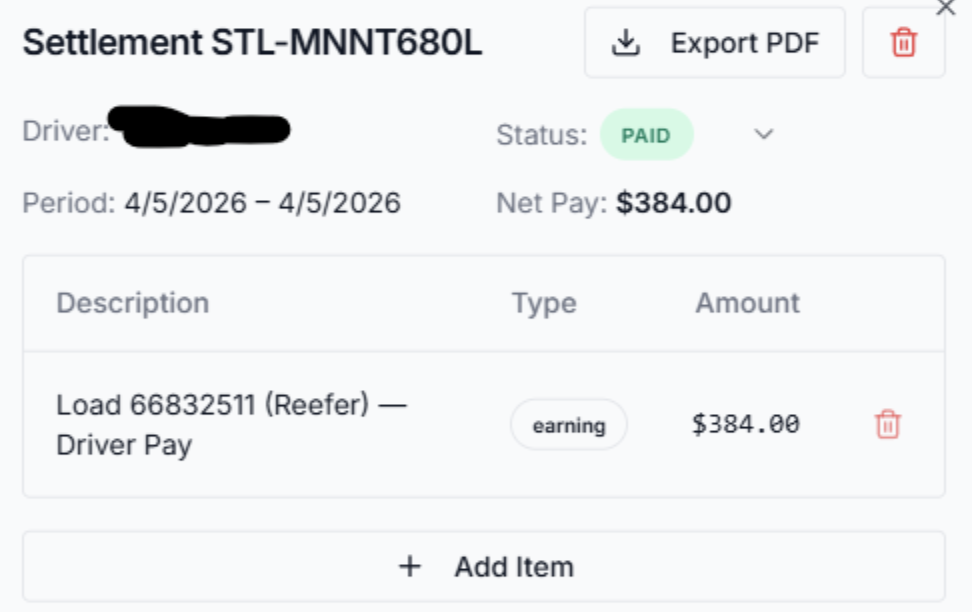
Task: Click the Description column header
Action: pyautogui.click(x=133, y=303)
